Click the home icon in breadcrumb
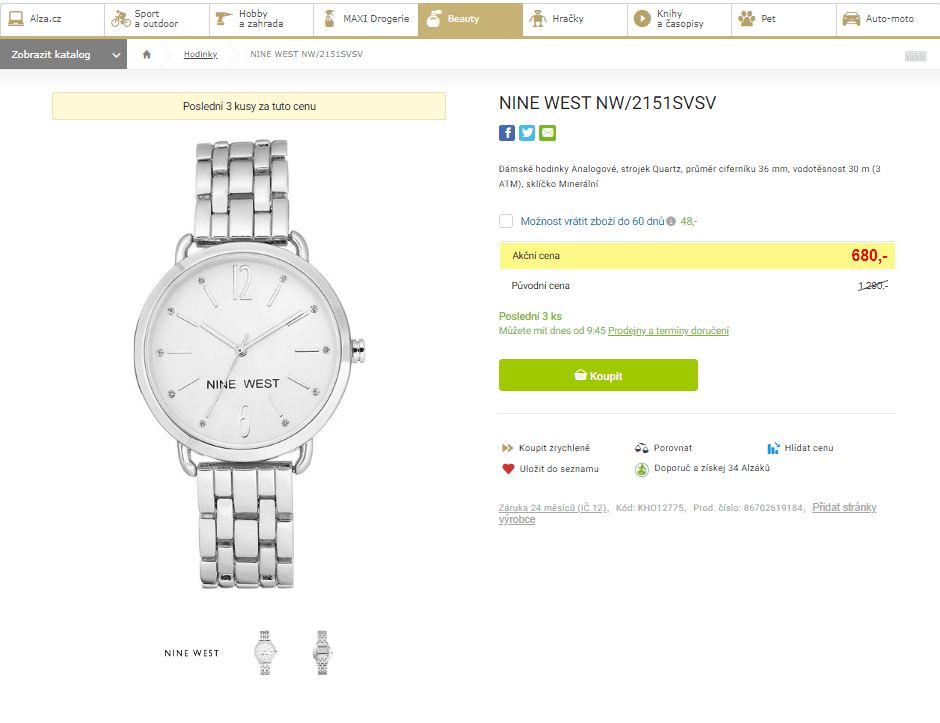Image resolution: width=940 pixels, height=723 pixels. 147,54
